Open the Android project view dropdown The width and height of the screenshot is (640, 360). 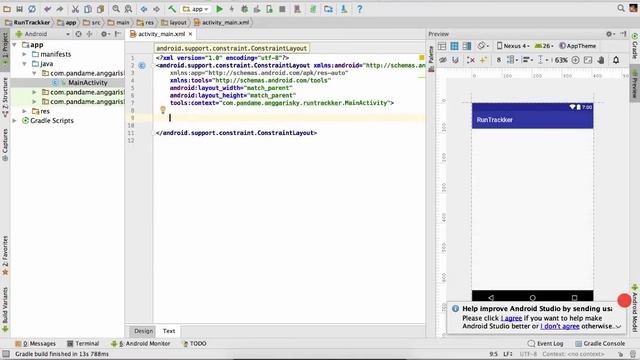tap(42, 34)
